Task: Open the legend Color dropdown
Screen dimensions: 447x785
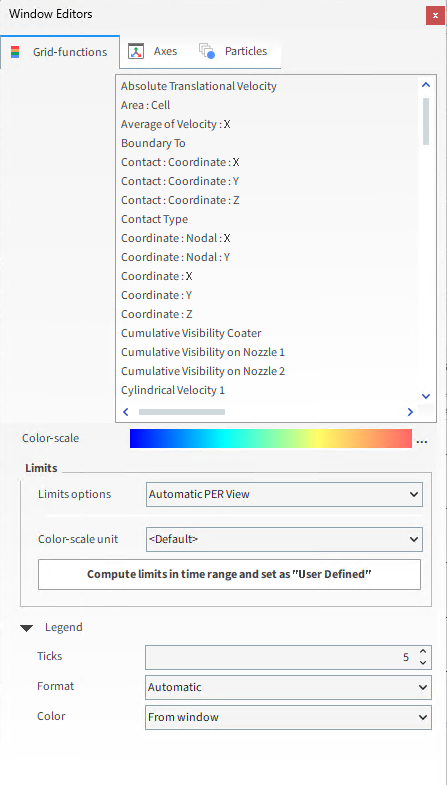Action: pos(288,717)
